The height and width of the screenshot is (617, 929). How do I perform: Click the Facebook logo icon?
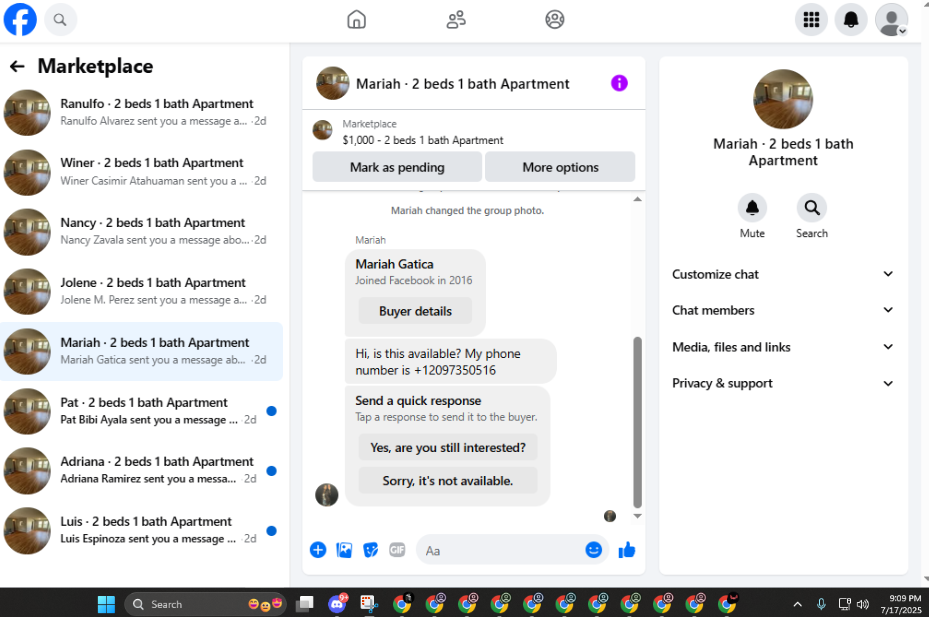coord(20,20)
